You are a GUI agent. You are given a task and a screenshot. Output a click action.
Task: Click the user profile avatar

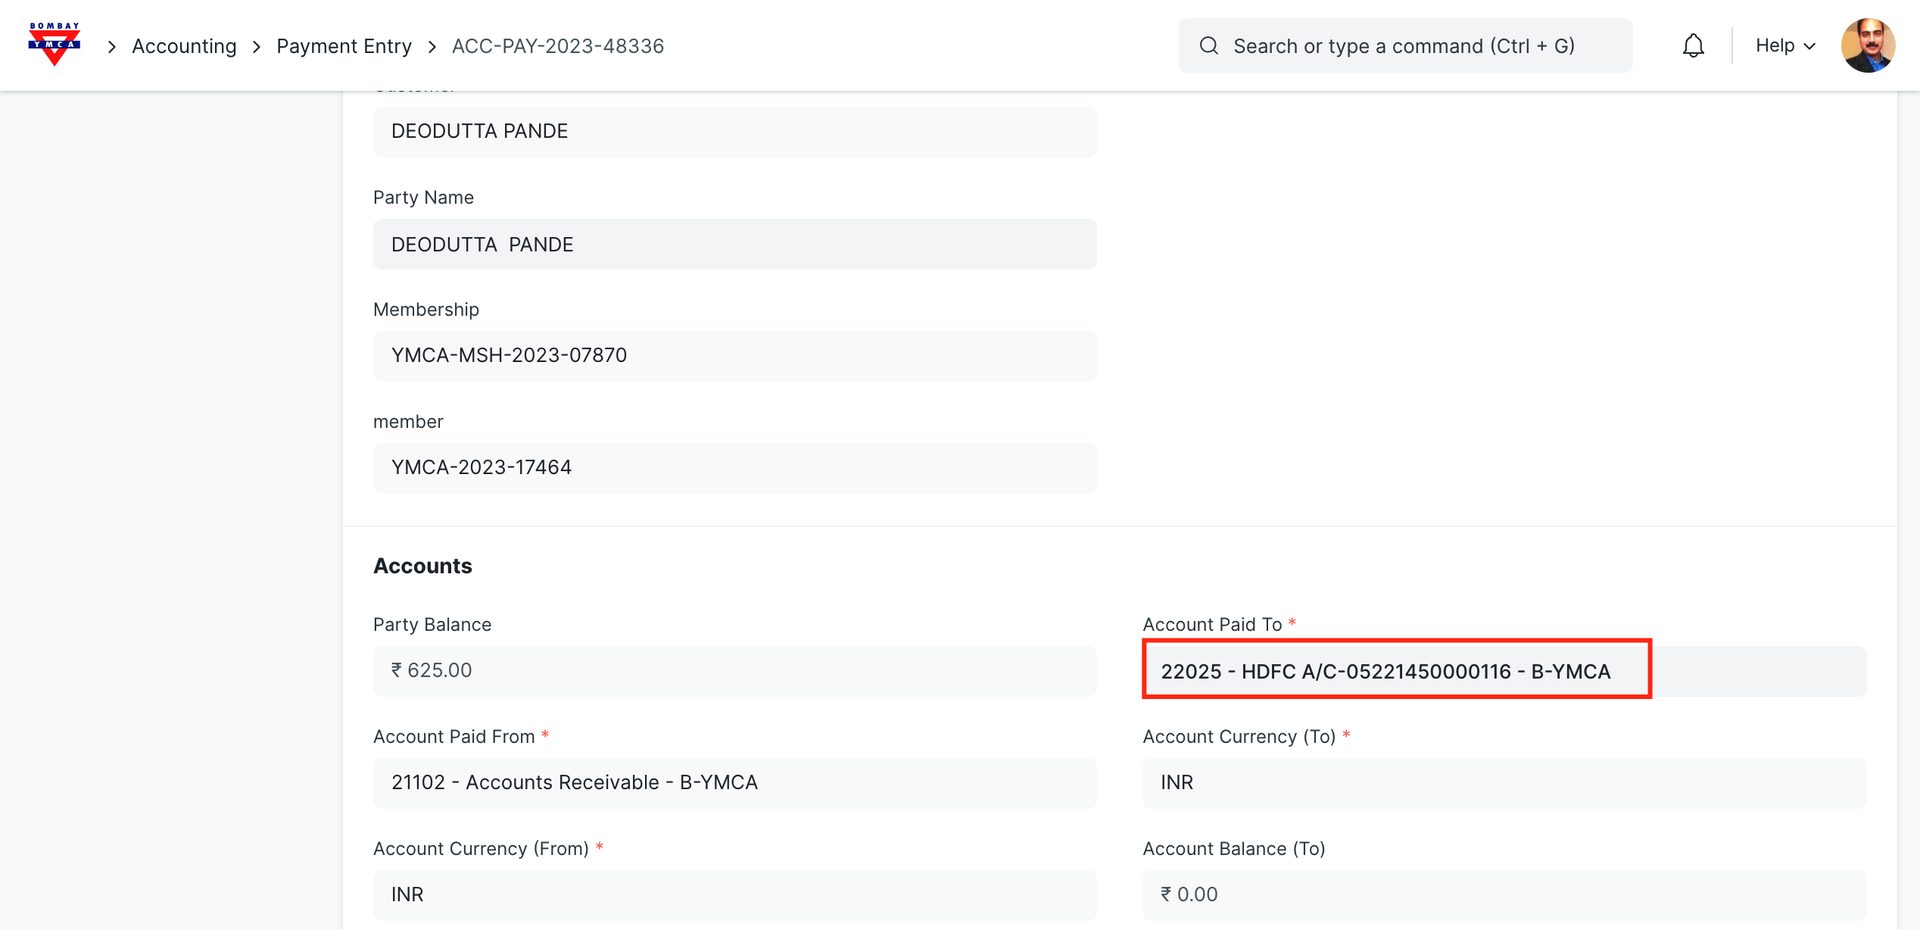[x=1867, y=46]
